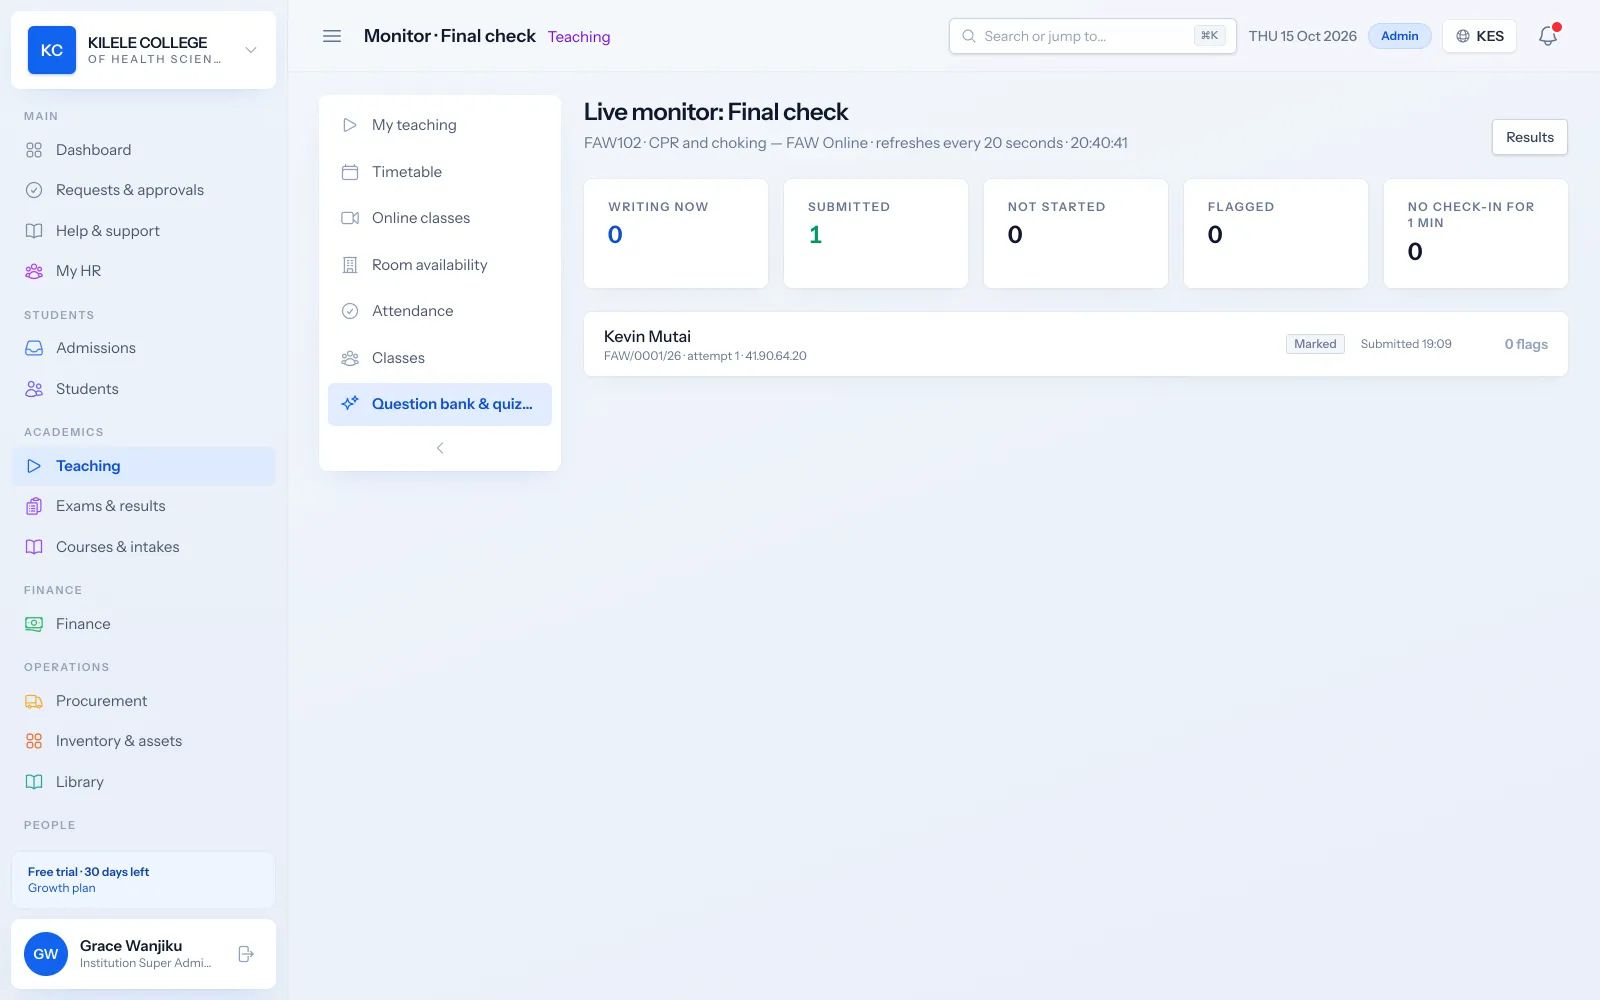Click the Timetable calendar icon
The image size is (1600, 1000).
350,172
